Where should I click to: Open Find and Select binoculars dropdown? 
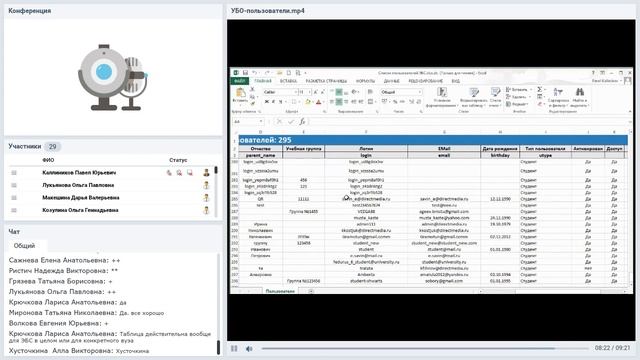[x=580, y=97]
